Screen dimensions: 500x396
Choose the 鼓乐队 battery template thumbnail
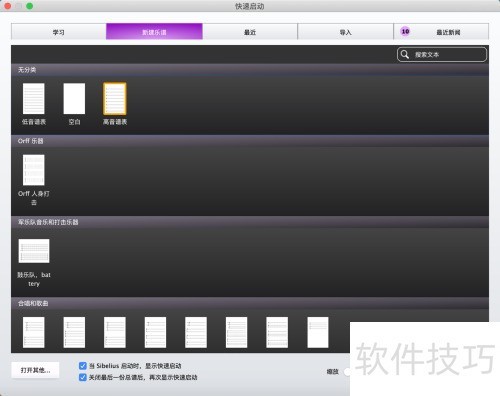click(x=34, y=251)
